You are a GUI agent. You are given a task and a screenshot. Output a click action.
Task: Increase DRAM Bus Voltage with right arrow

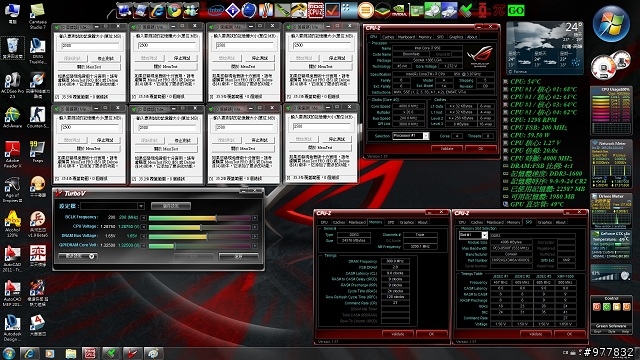point(255,236)
